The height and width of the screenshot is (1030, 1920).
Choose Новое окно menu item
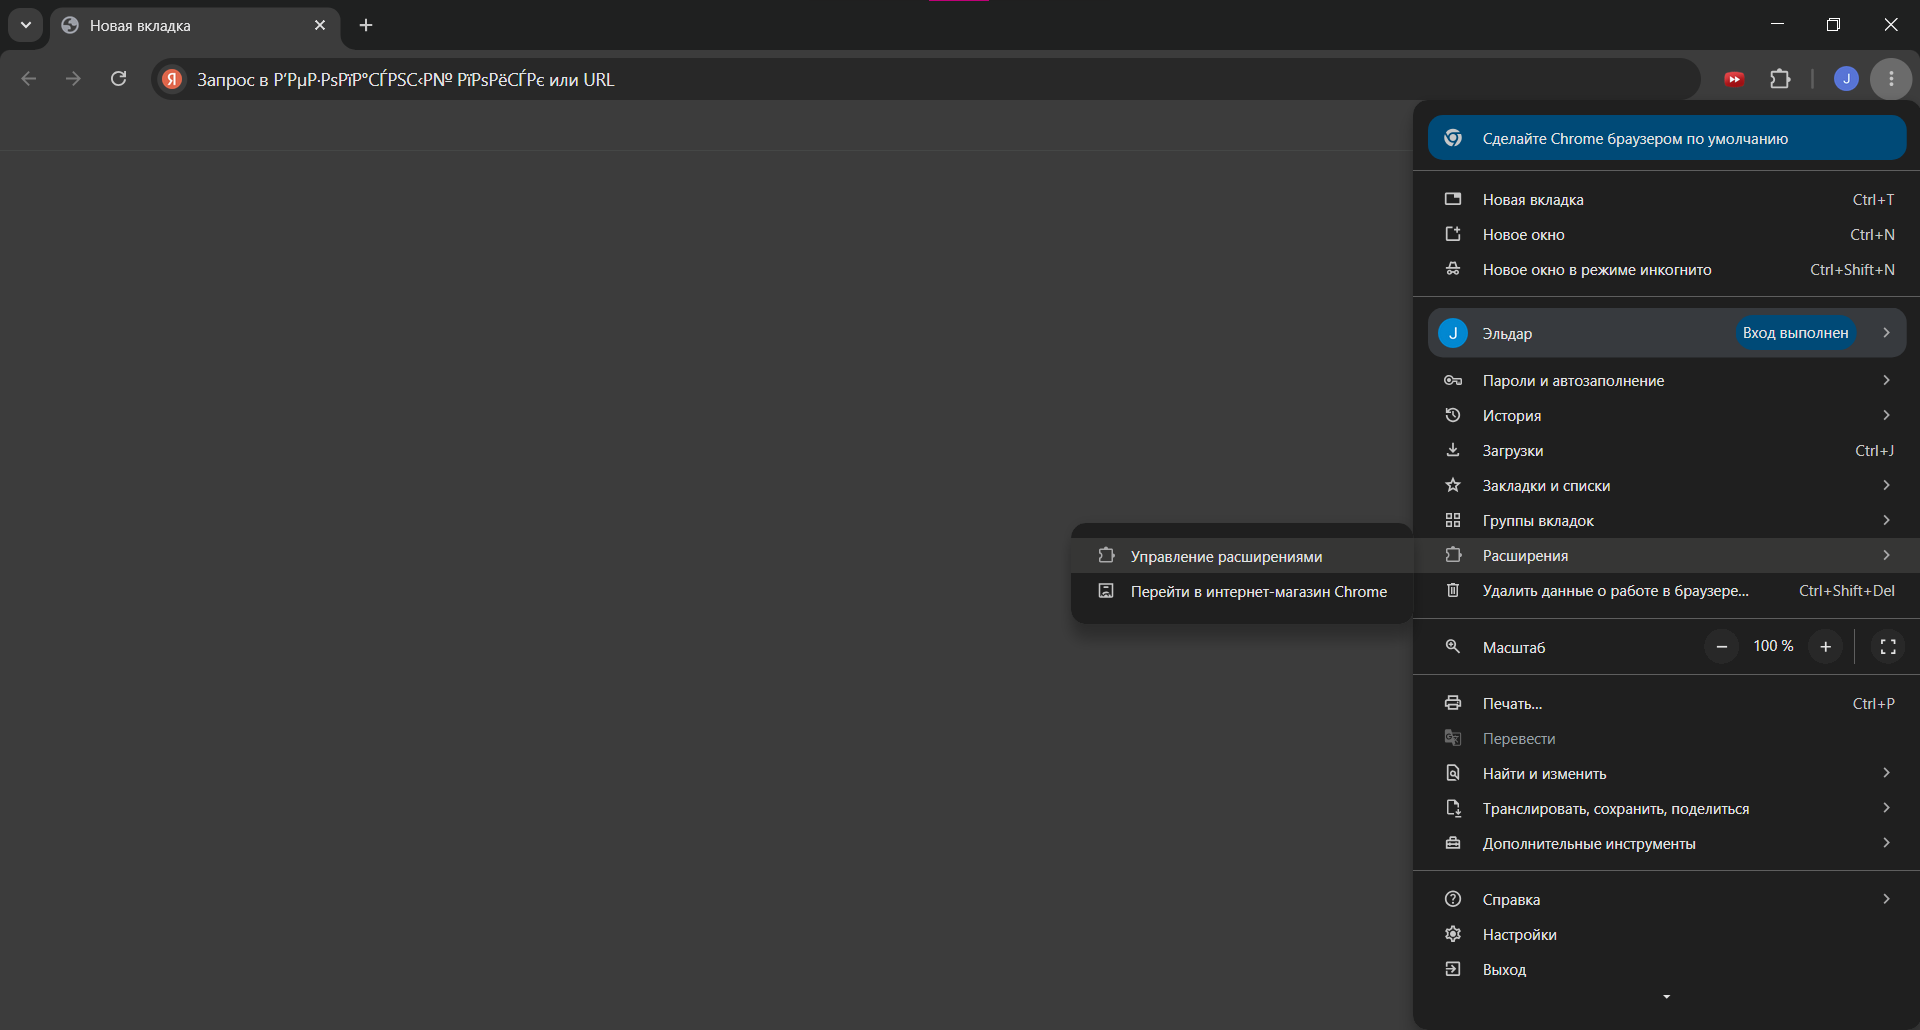pyautogui.click(x=1667, y=234)
